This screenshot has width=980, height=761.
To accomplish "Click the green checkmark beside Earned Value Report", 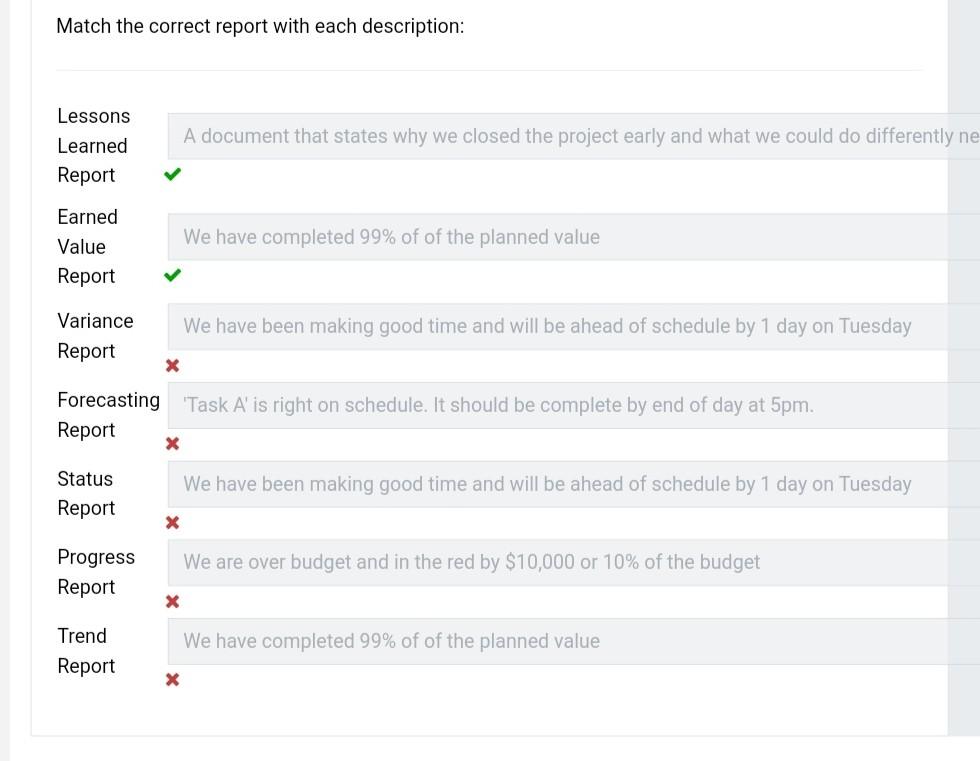I will [x=172, y=275].
